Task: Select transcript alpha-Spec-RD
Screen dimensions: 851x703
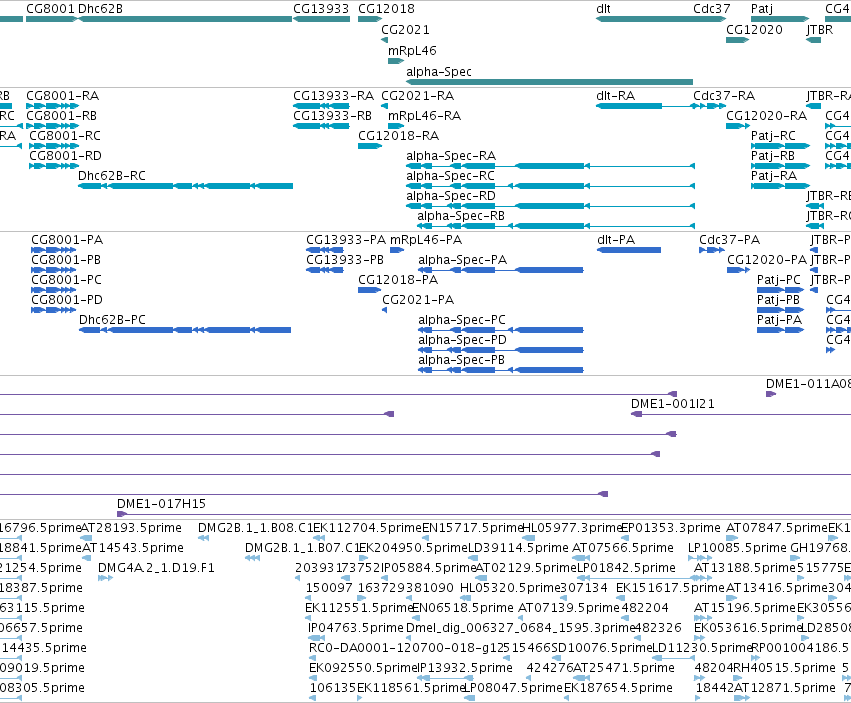Action: click(x=550, y=206)
